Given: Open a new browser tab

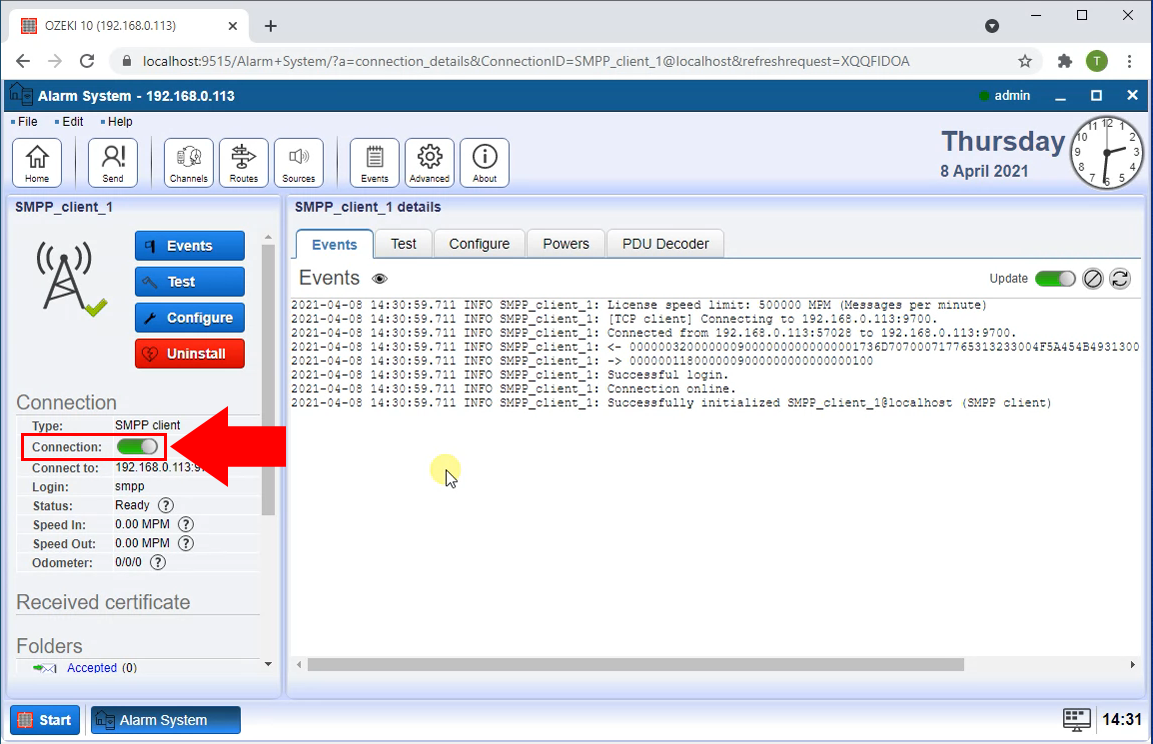Looking at the screenshot, I should [x=271, y=26].
